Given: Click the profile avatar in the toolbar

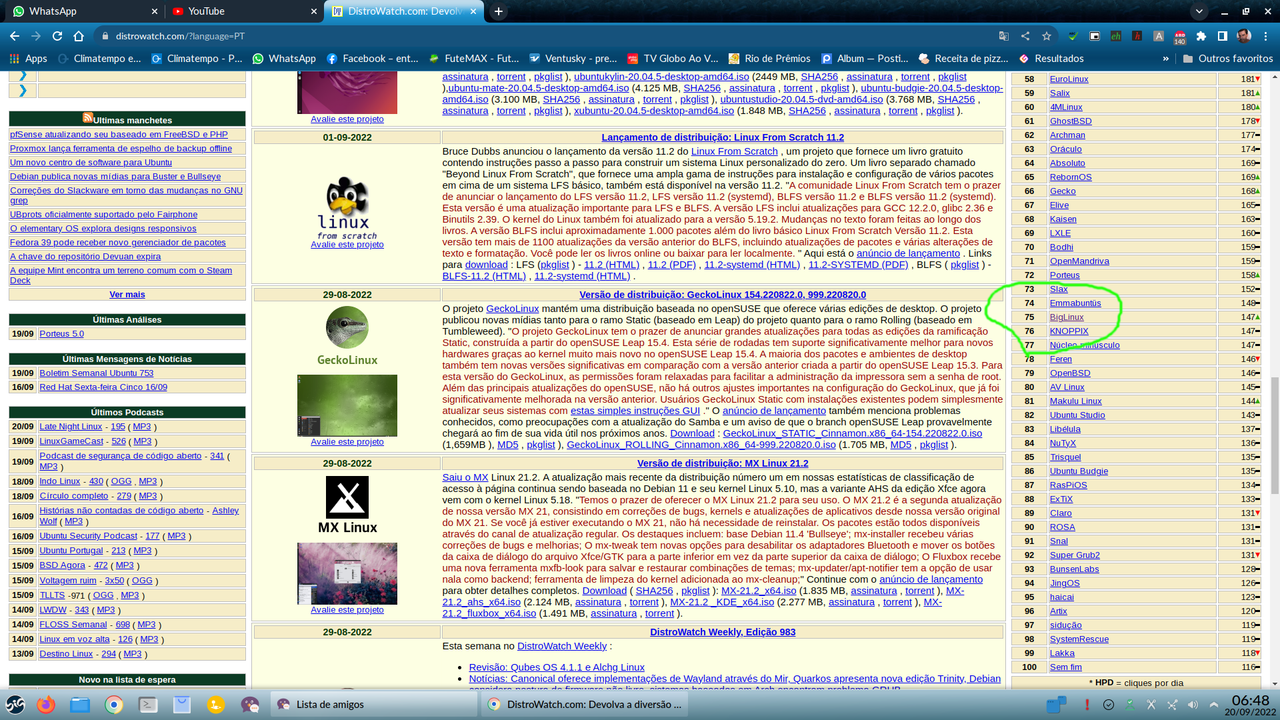Looking at the screenshot, I should point(1243,36).
